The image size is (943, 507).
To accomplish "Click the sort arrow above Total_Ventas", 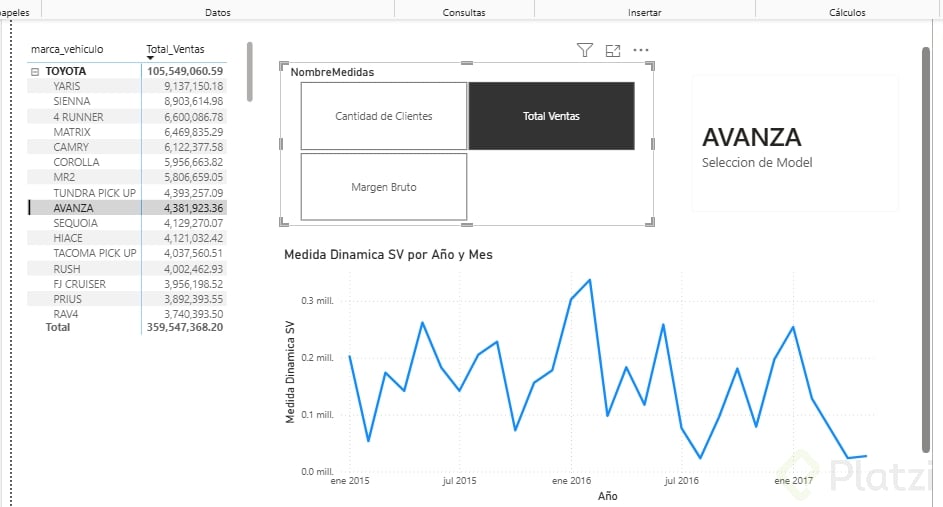I will 150,59.
